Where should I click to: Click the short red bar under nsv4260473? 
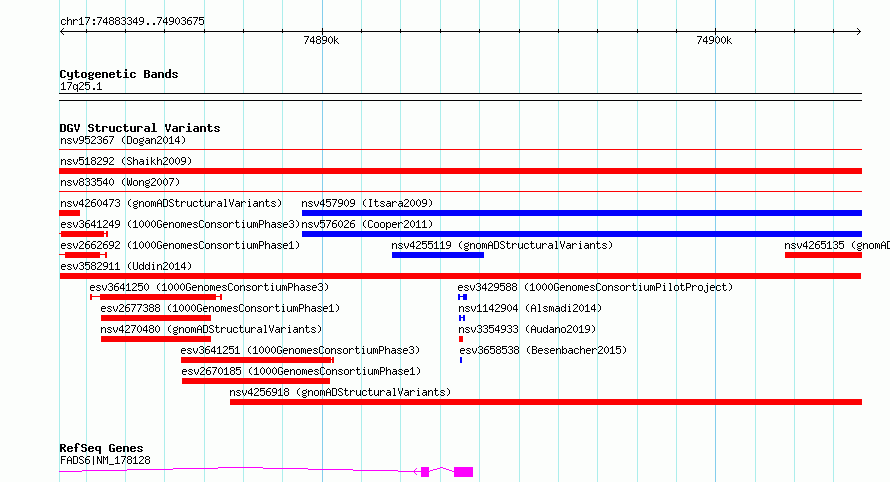pos(70,213)
